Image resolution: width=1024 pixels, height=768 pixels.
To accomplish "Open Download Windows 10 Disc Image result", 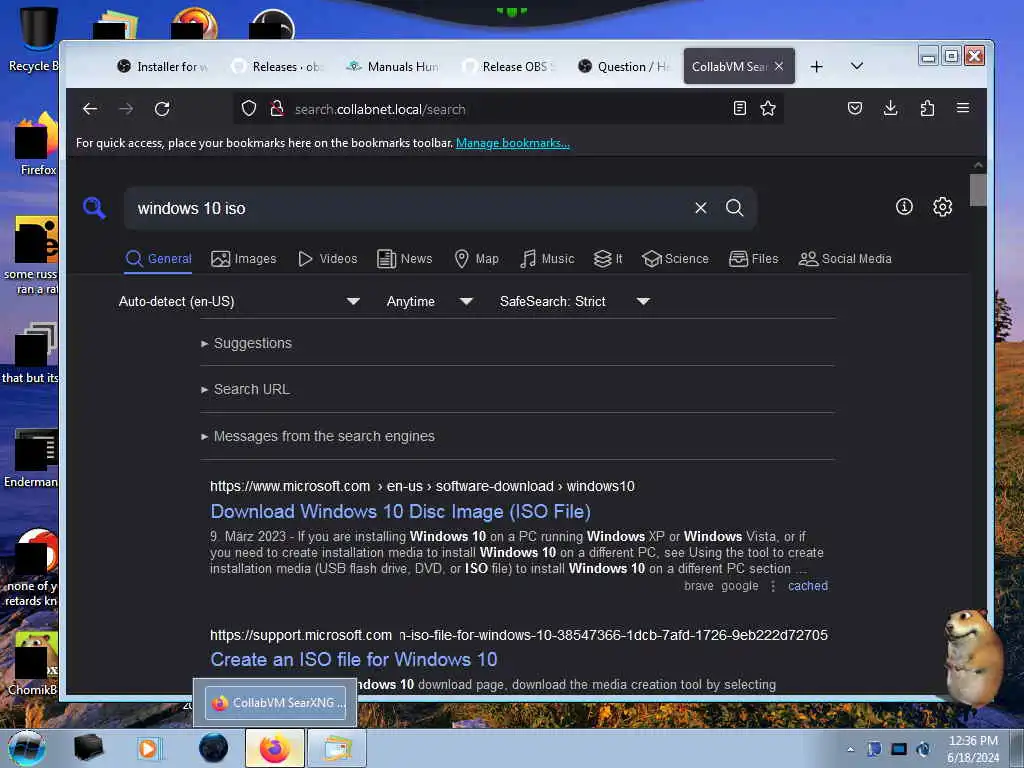I will [x=400, y=511].
